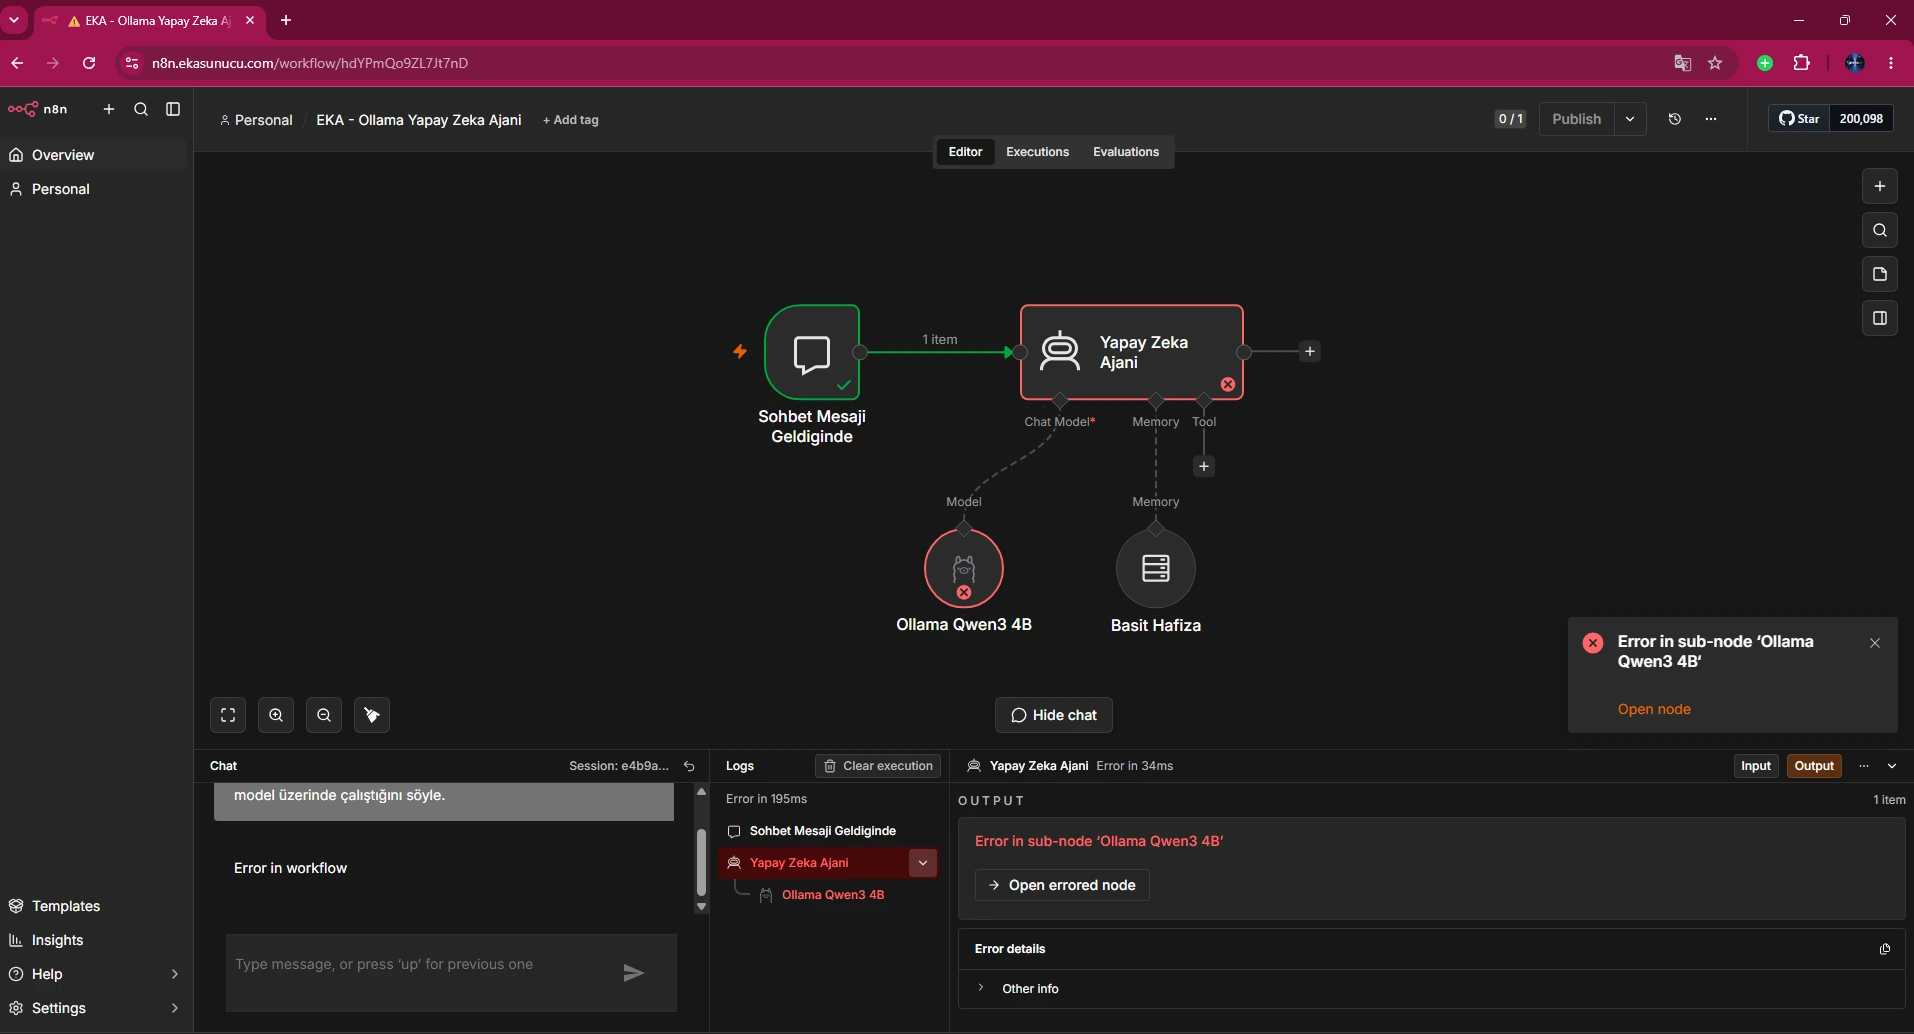Zoom out on the canvas
The image size is (1914, 1034).
pos(324,715)
